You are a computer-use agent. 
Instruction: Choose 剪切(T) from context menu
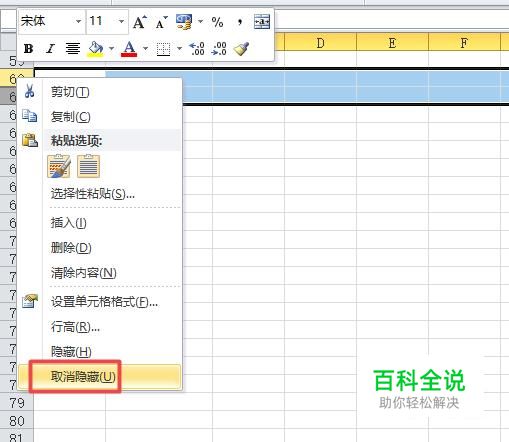100,92
